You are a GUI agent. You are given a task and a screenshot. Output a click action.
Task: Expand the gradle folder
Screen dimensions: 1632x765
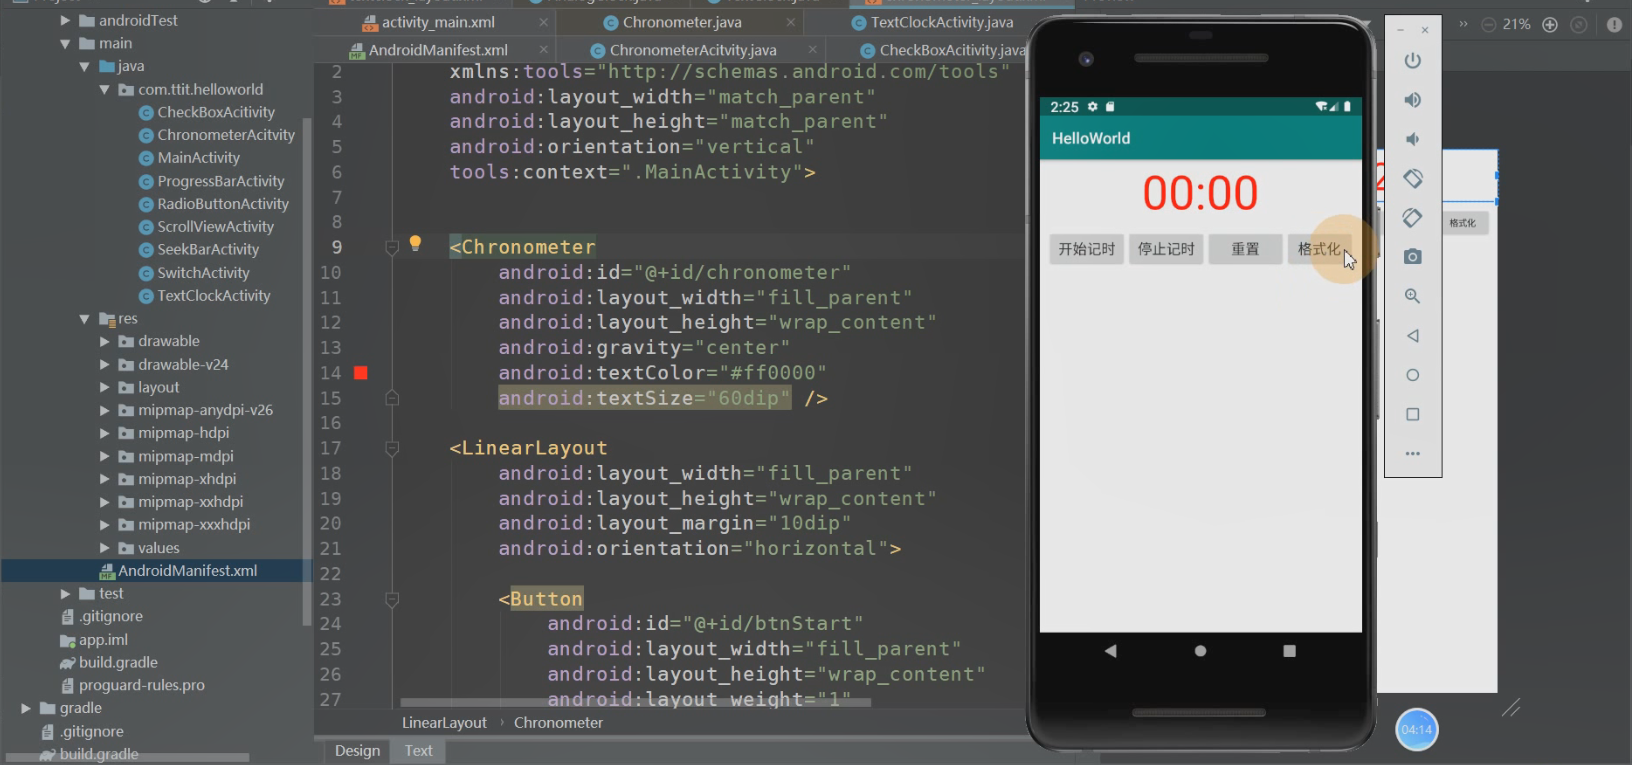(x=26, y=708)
